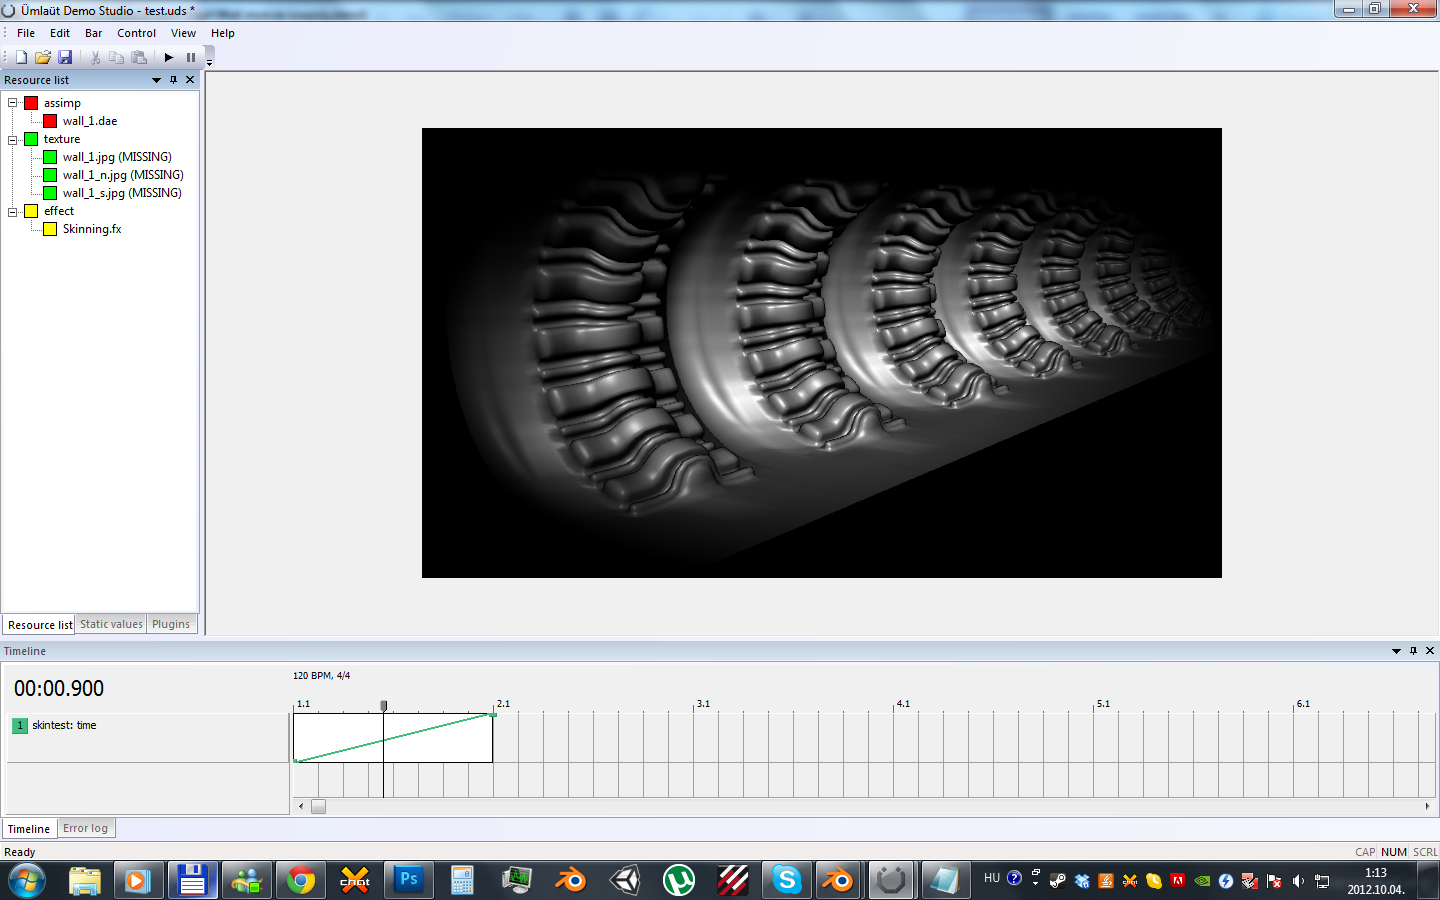
Task: Click the timeline horizontal scrollbar thumb
Action: (x=318, y=806)
